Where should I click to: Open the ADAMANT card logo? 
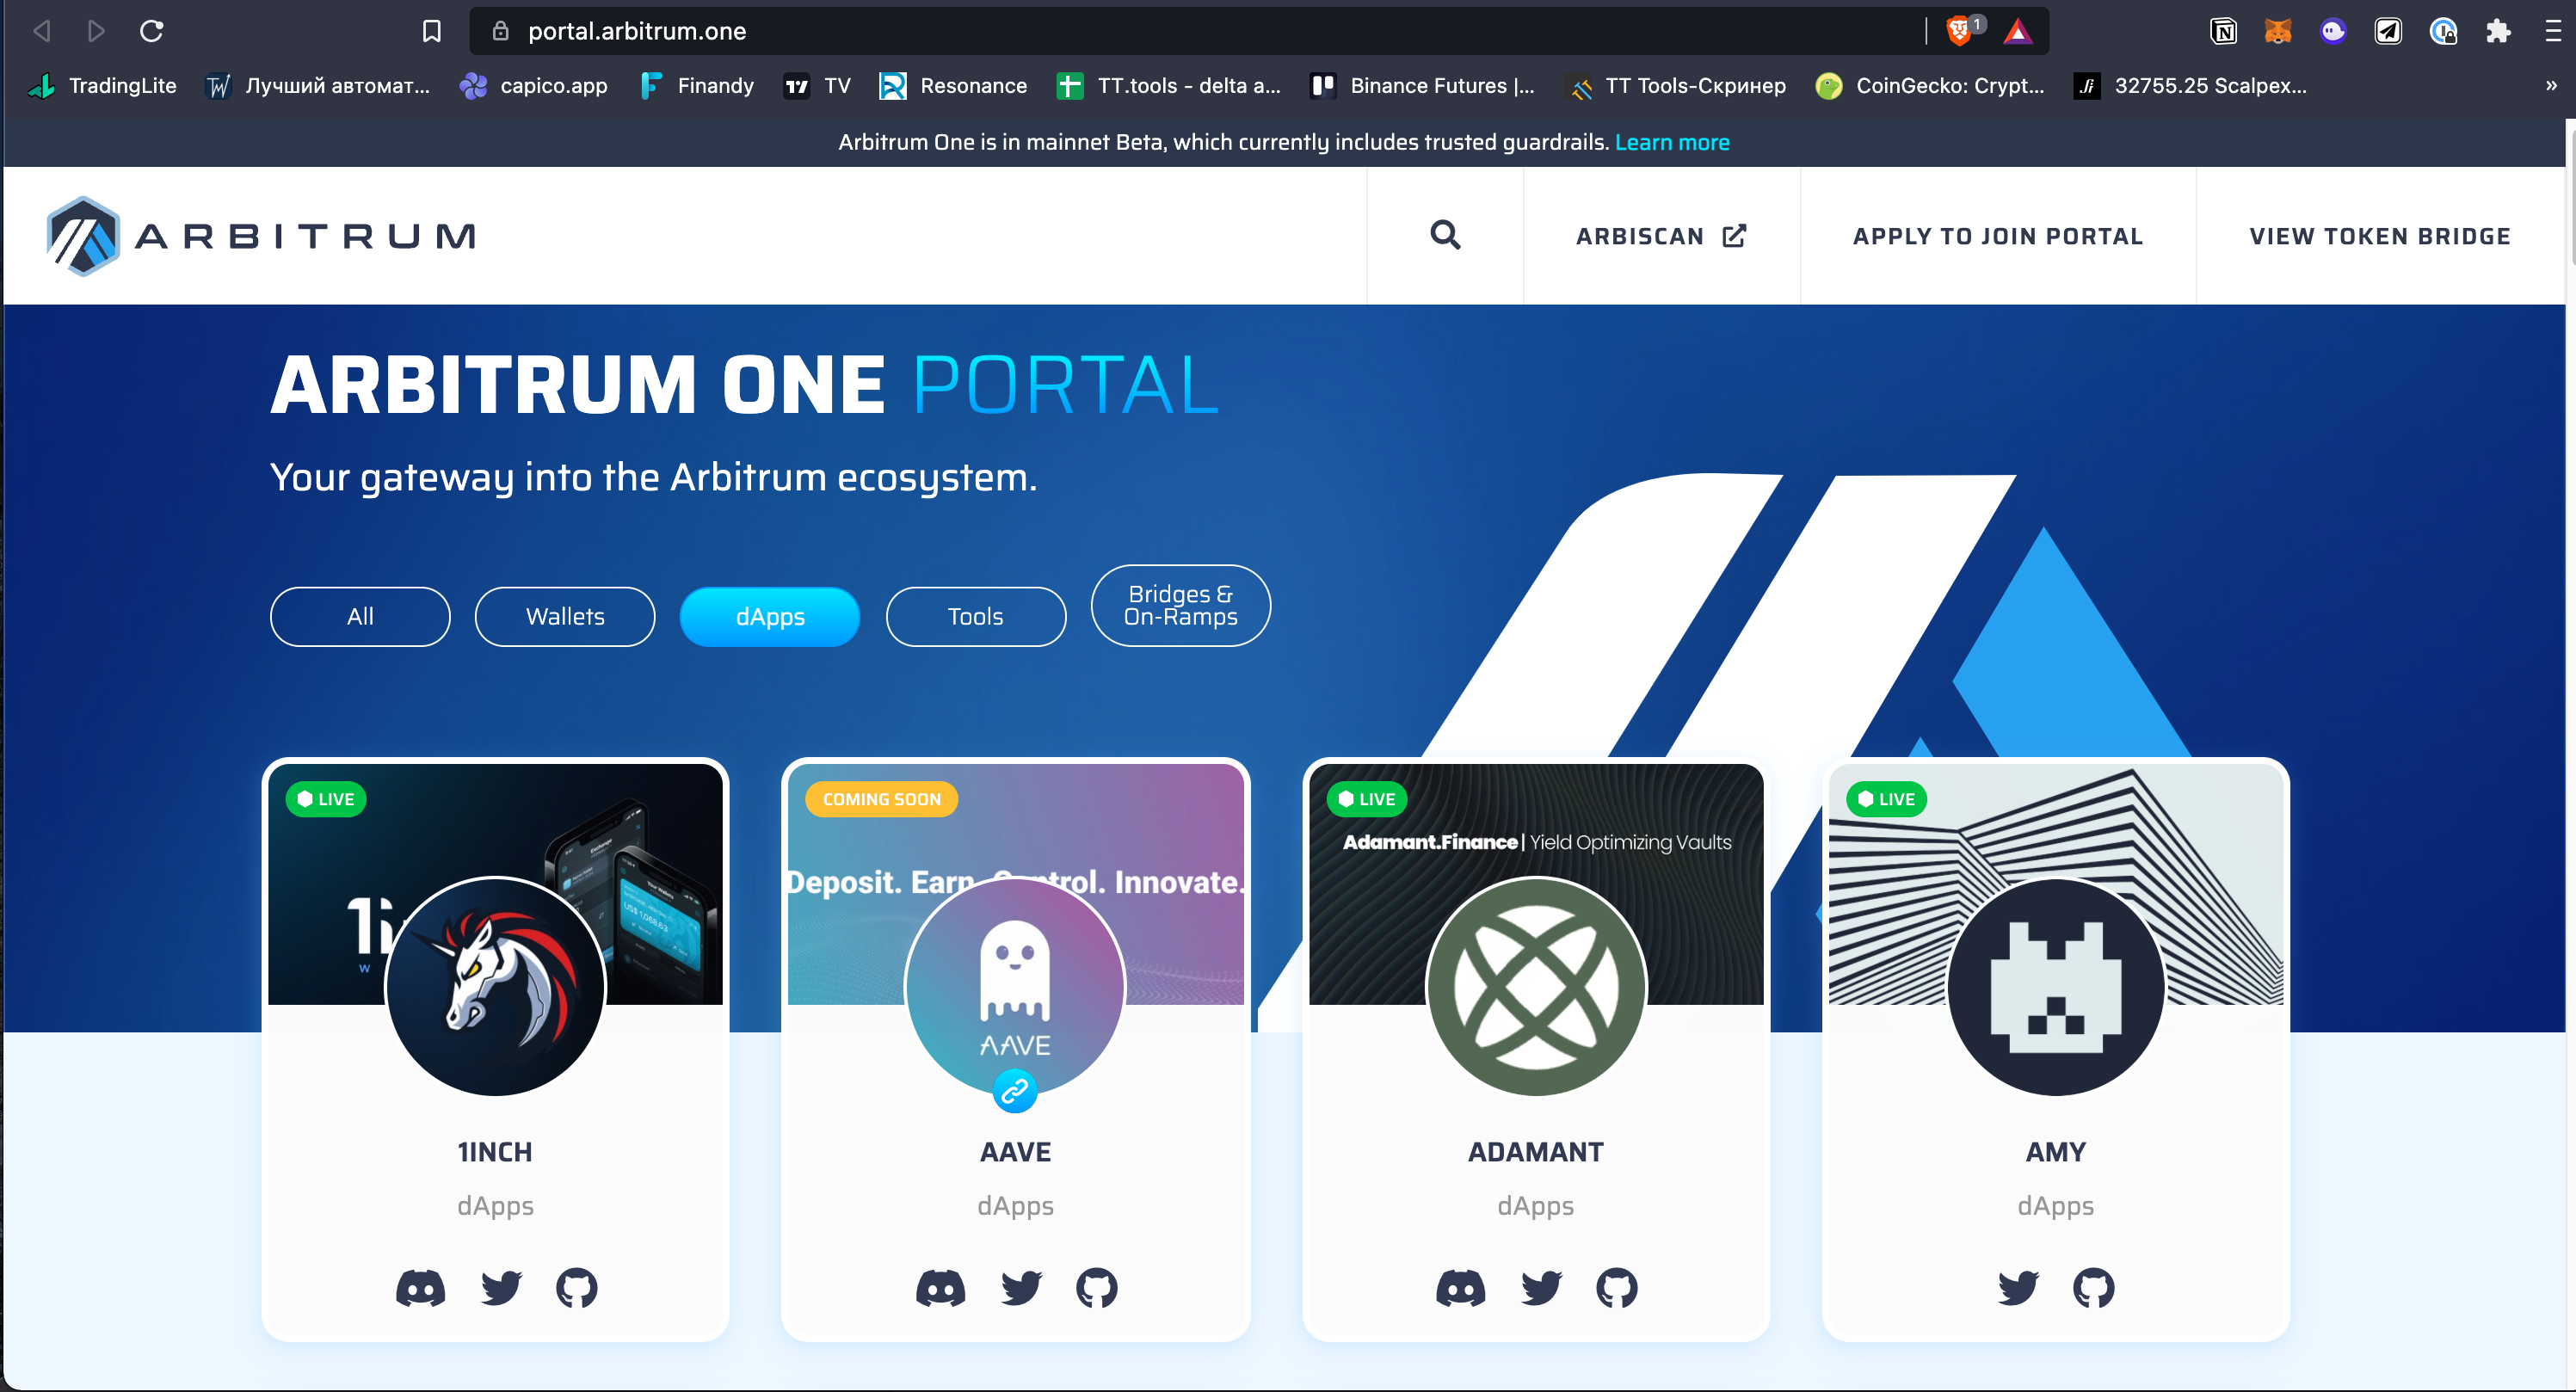coord(1536,986)
